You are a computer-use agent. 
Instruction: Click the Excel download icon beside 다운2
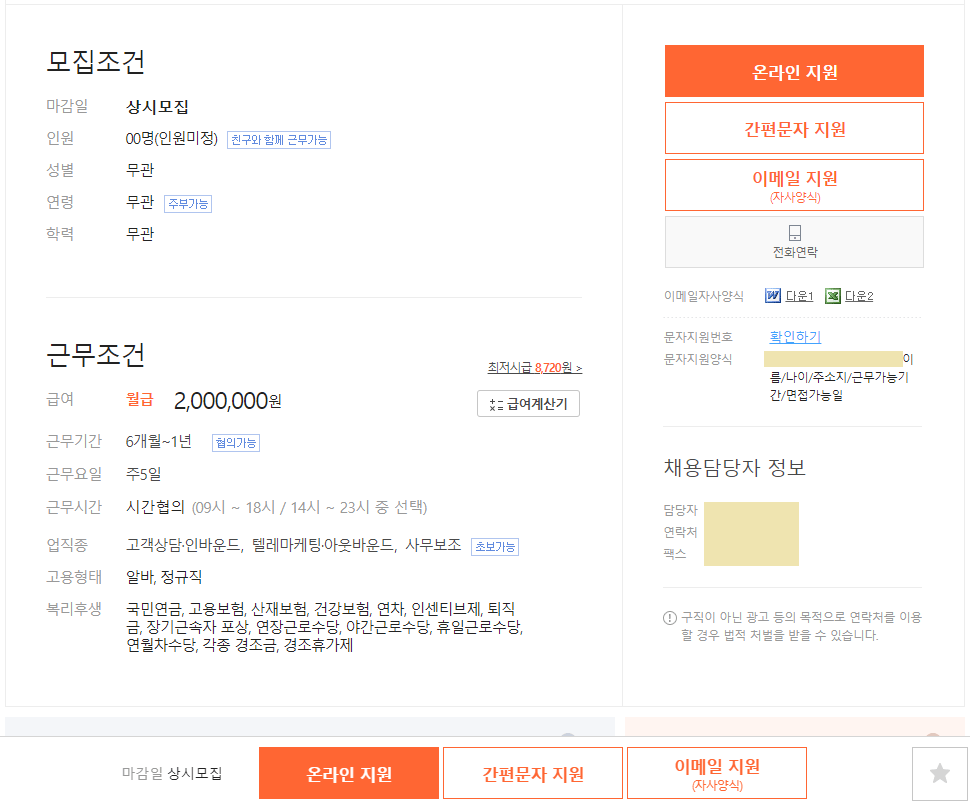832,294
